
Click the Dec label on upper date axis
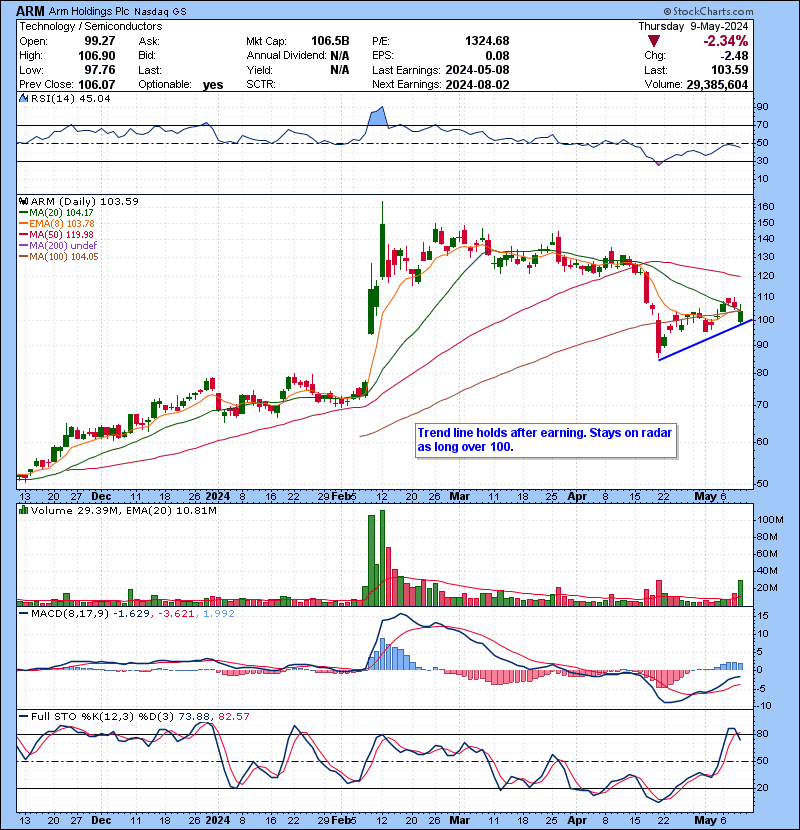coord(101,497)
